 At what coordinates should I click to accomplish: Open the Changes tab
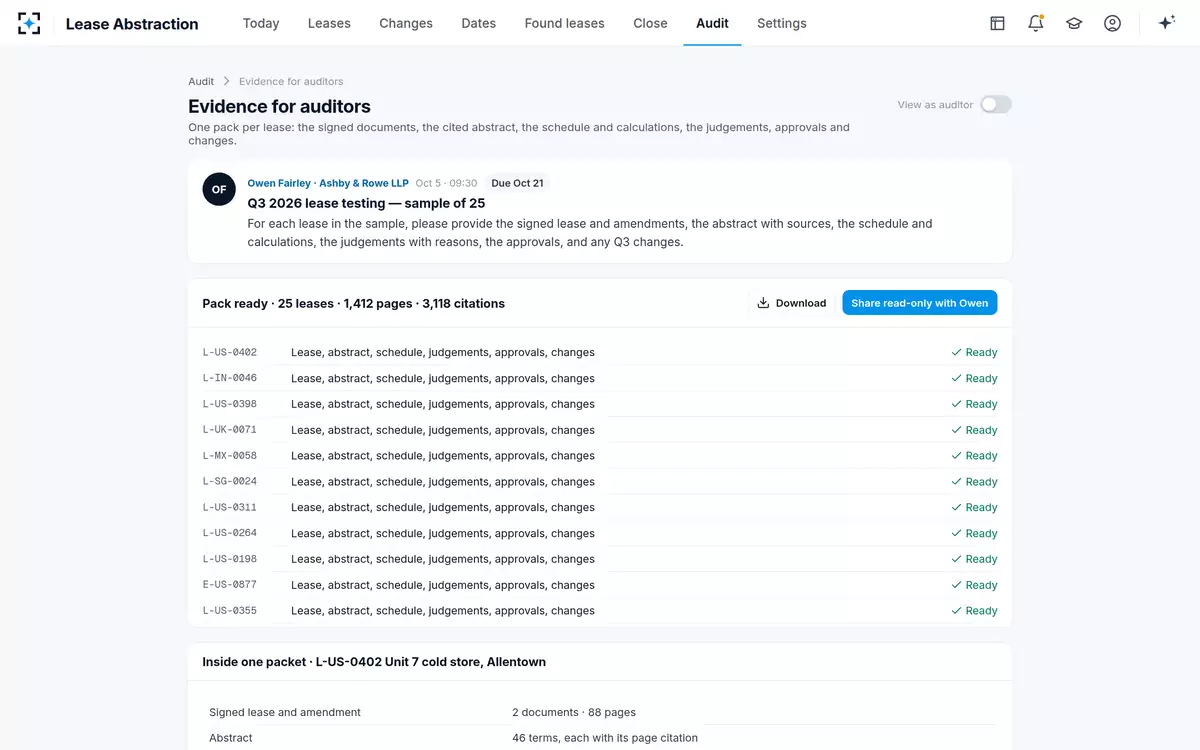[406, 23]
